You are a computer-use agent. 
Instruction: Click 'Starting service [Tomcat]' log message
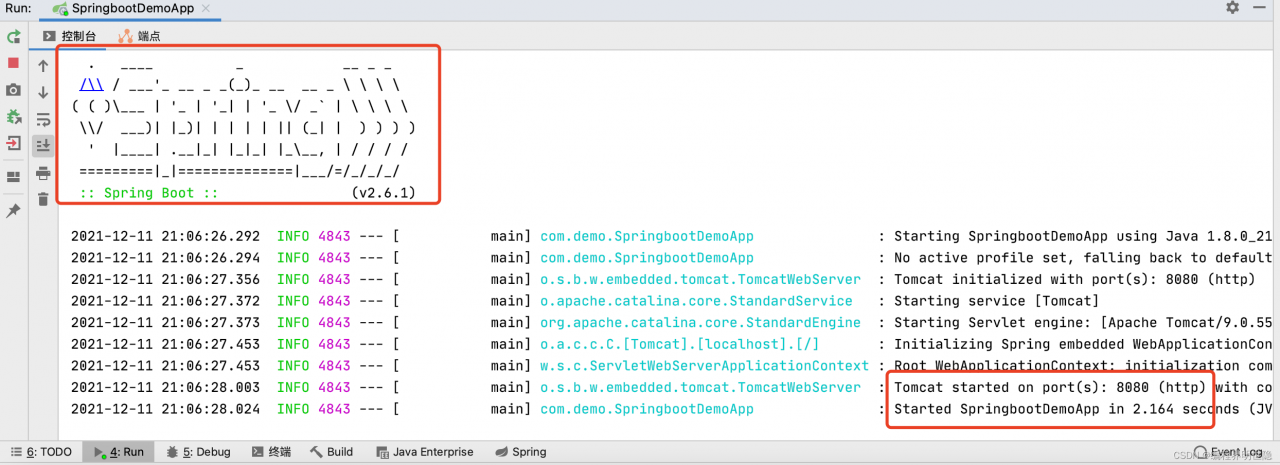point(996,301)
